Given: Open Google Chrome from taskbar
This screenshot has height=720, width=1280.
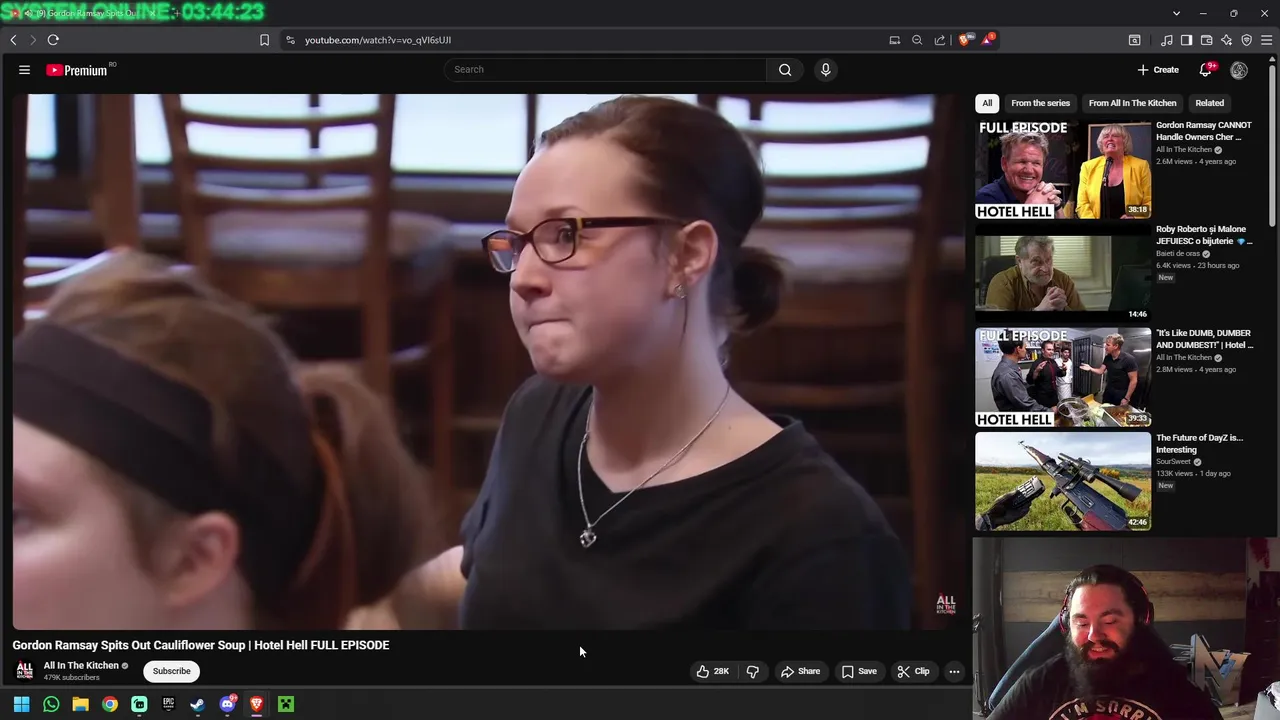Looking at the screenshot, I should pos(110,704).
